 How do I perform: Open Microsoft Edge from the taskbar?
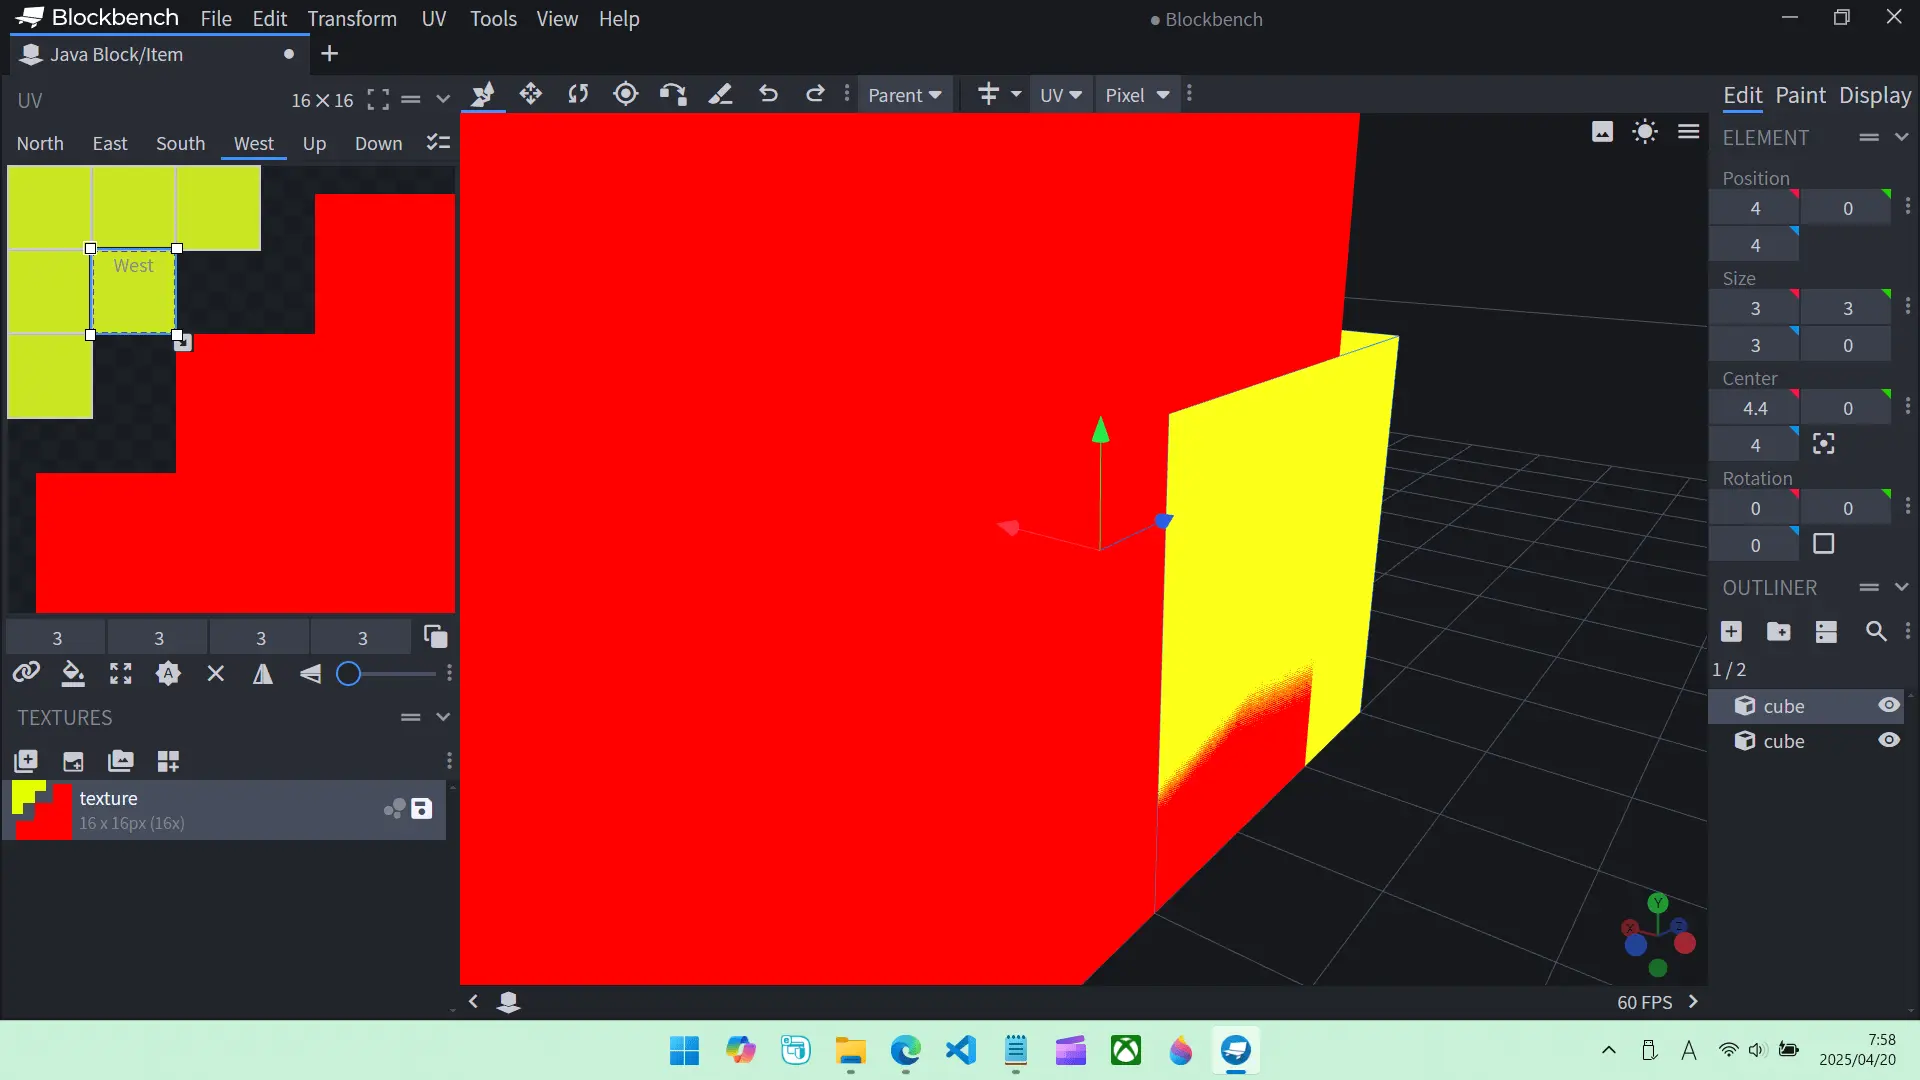point(905,1051)
